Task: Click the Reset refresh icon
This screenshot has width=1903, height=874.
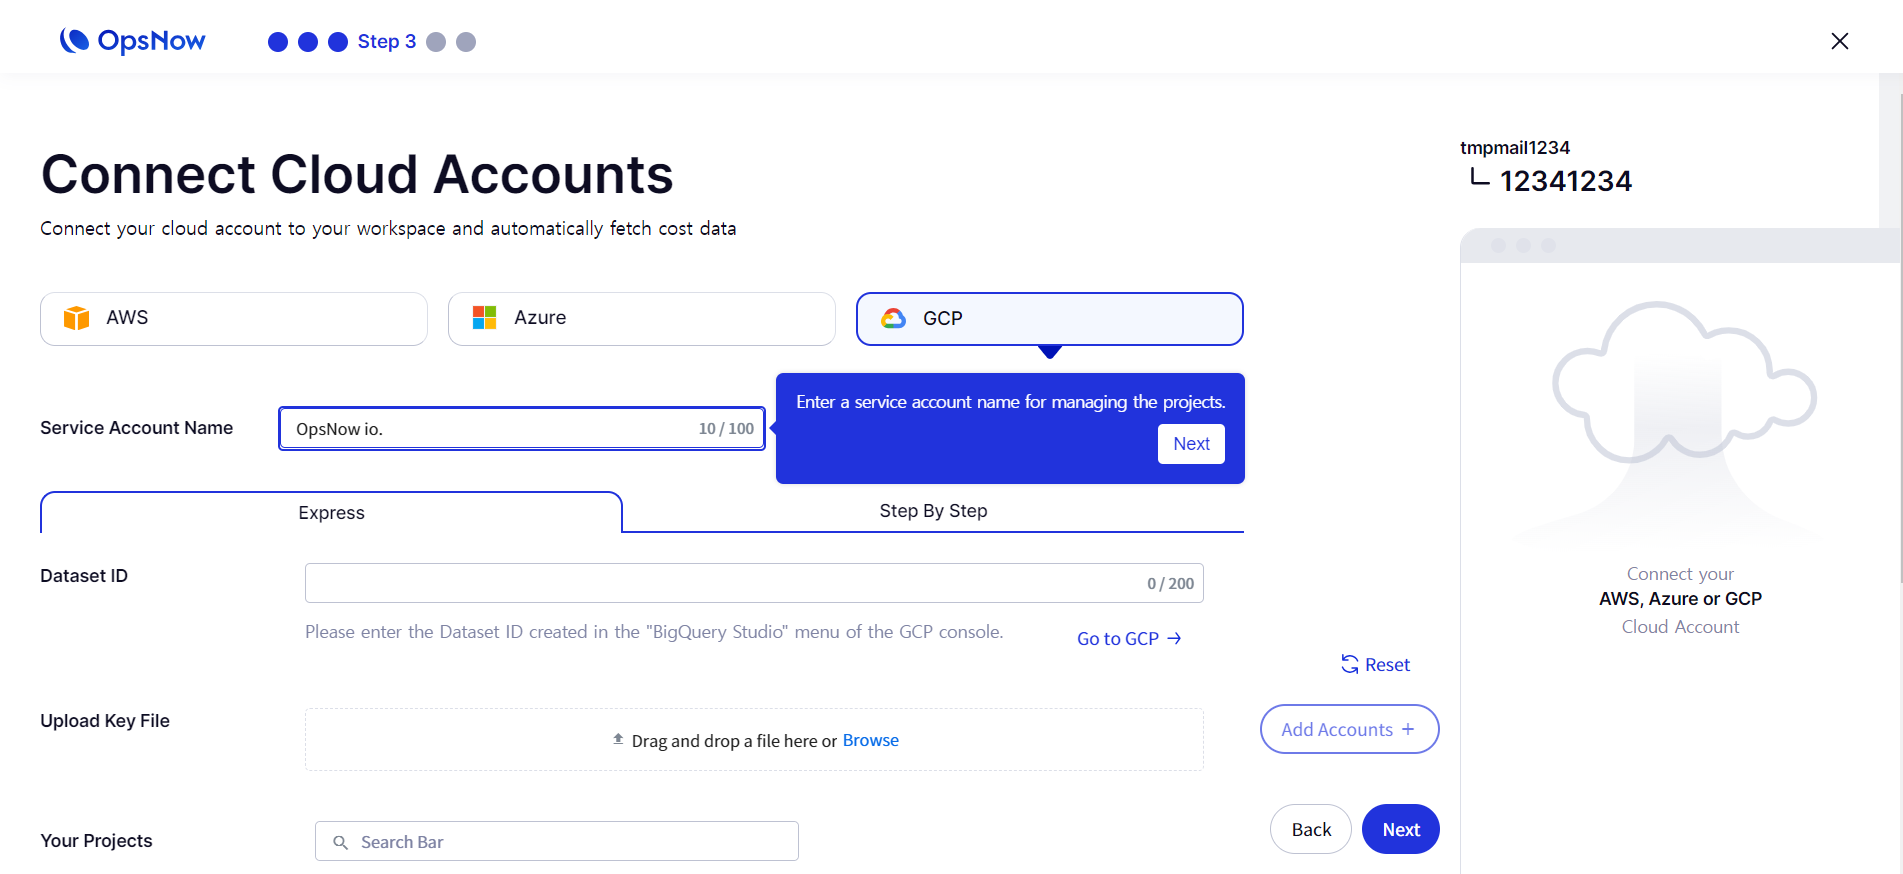Action: pyautogui.click(x=1349, y=664)
